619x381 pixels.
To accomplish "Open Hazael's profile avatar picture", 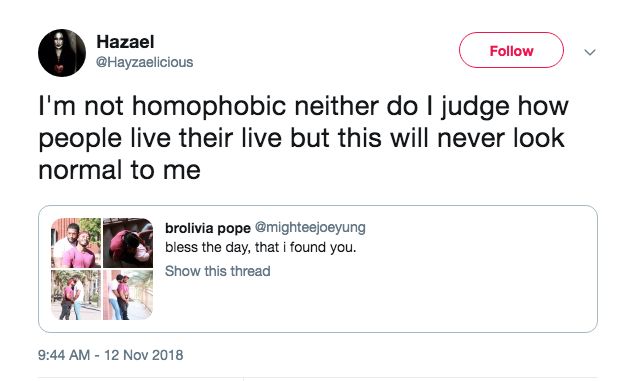I will click(x=62, y=53).
